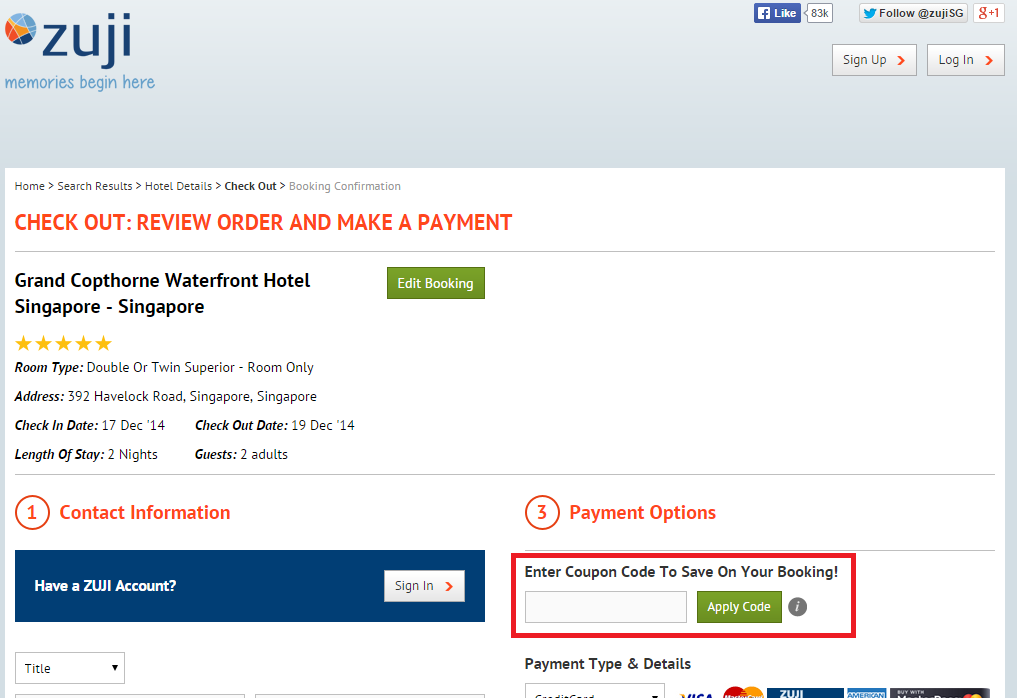
Task: Click Edit Booking
Action: [436, 283]
